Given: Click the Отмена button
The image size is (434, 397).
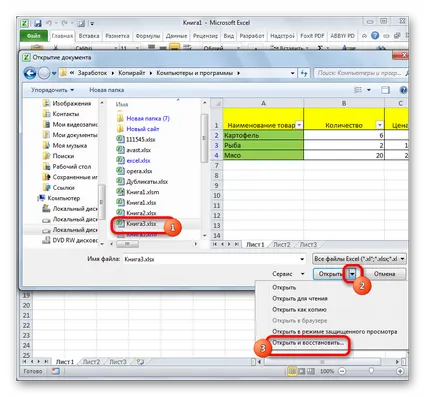Looking at the screenshot, I should point(385,274).
